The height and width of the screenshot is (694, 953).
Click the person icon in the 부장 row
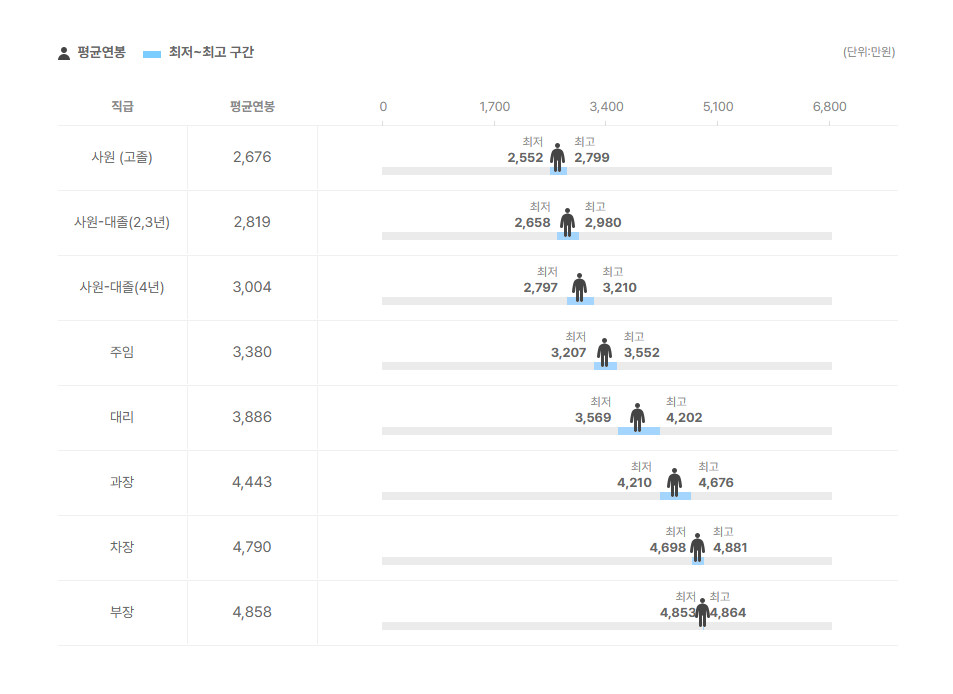coord(702,612)
